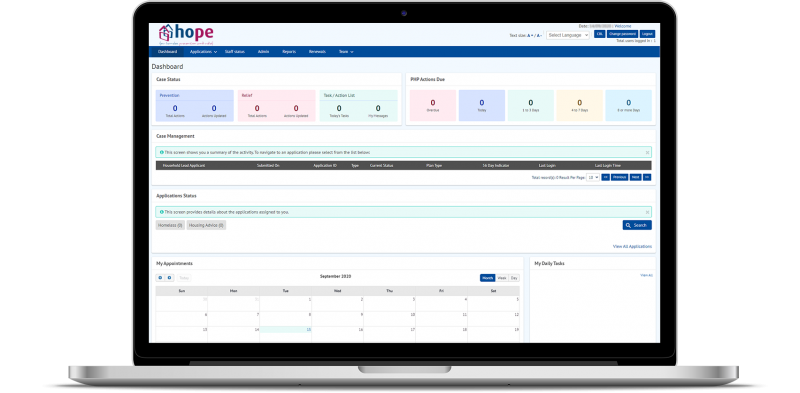This screenshot has width=800, height=393.
Task: Open the Overdue PHP actions tile
Action: coord(433,105)
